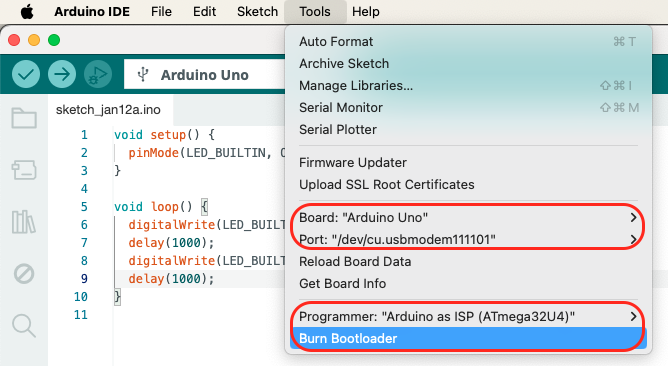Launch Serial Plotter from the Tools menu
This screenshot has height=366, width=668.
(469, 130)
